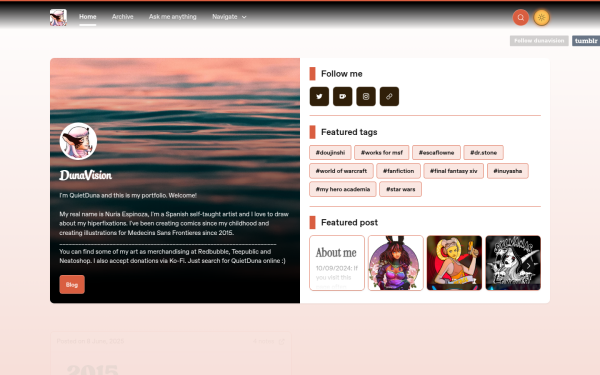The image size is (600, 375).
Task: Select the #works for msf tag
Action: coord(382,153)
